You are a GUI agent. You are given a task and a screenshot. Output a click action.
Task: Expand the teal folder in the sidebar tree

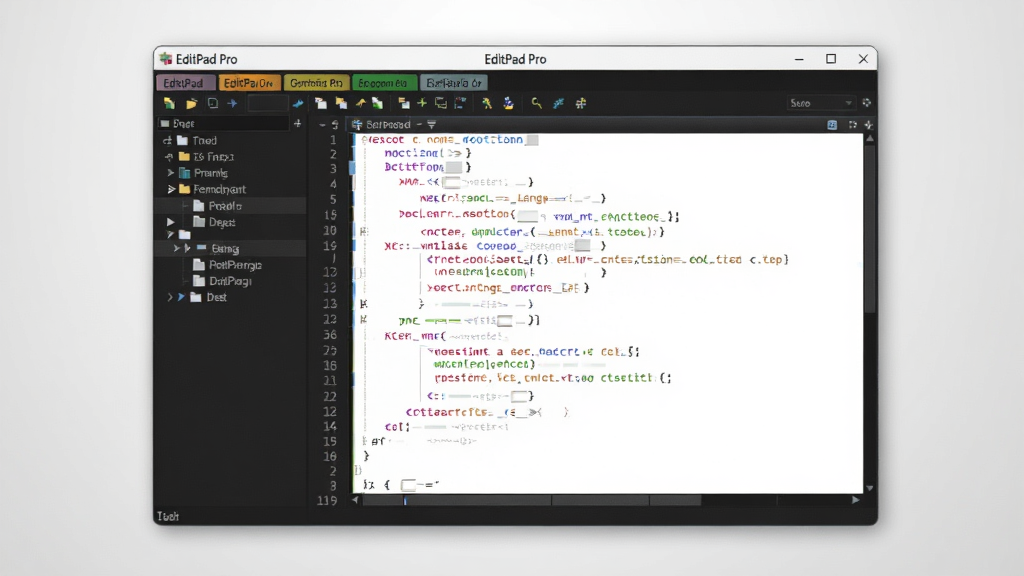[x=171, y=173]
